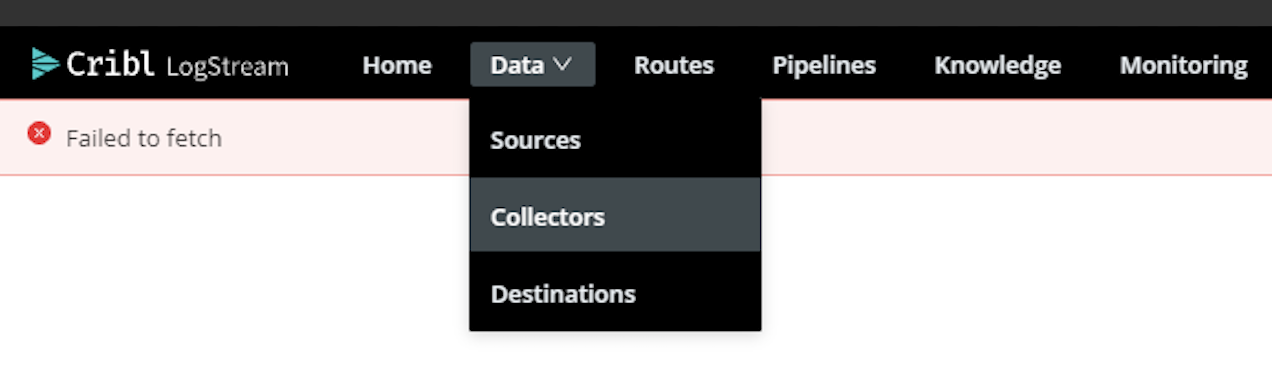Go to the Home page
Screen dimensions: 1272x384
[397, 65]
